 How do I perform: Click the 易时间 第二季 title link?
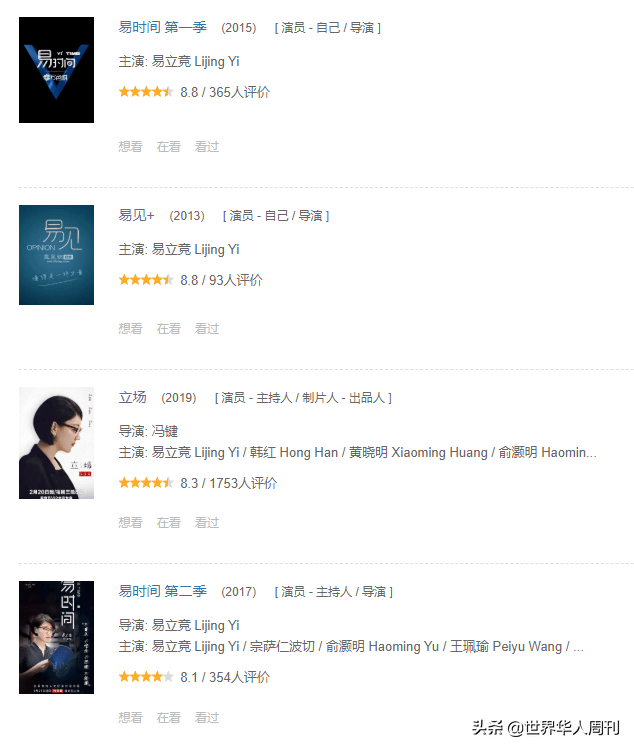[x=163, y=591]
